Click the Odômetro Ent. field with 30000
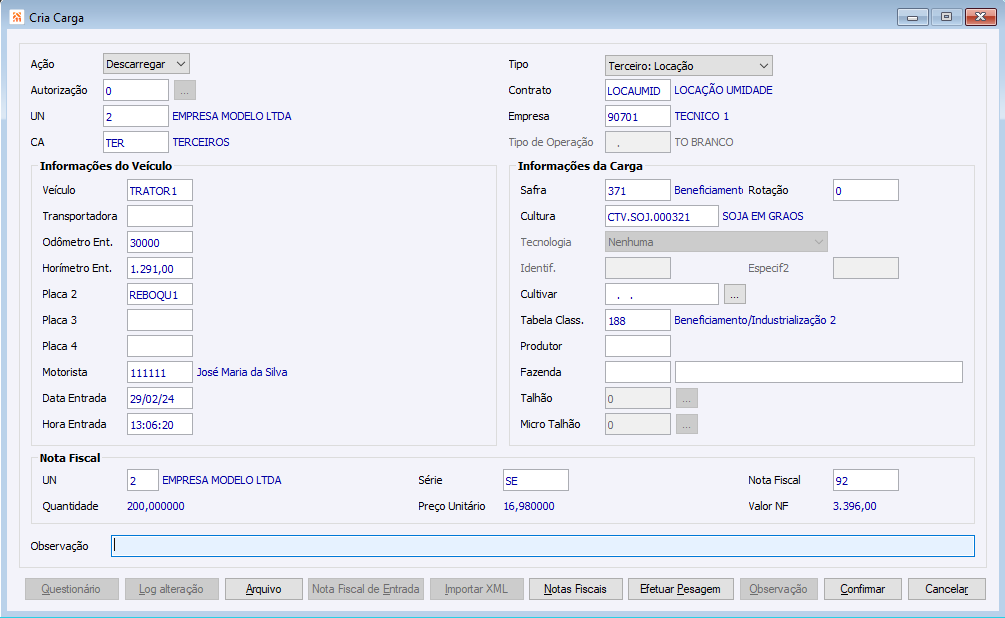This screenshot has width=1005, height=618. (160, 242)
